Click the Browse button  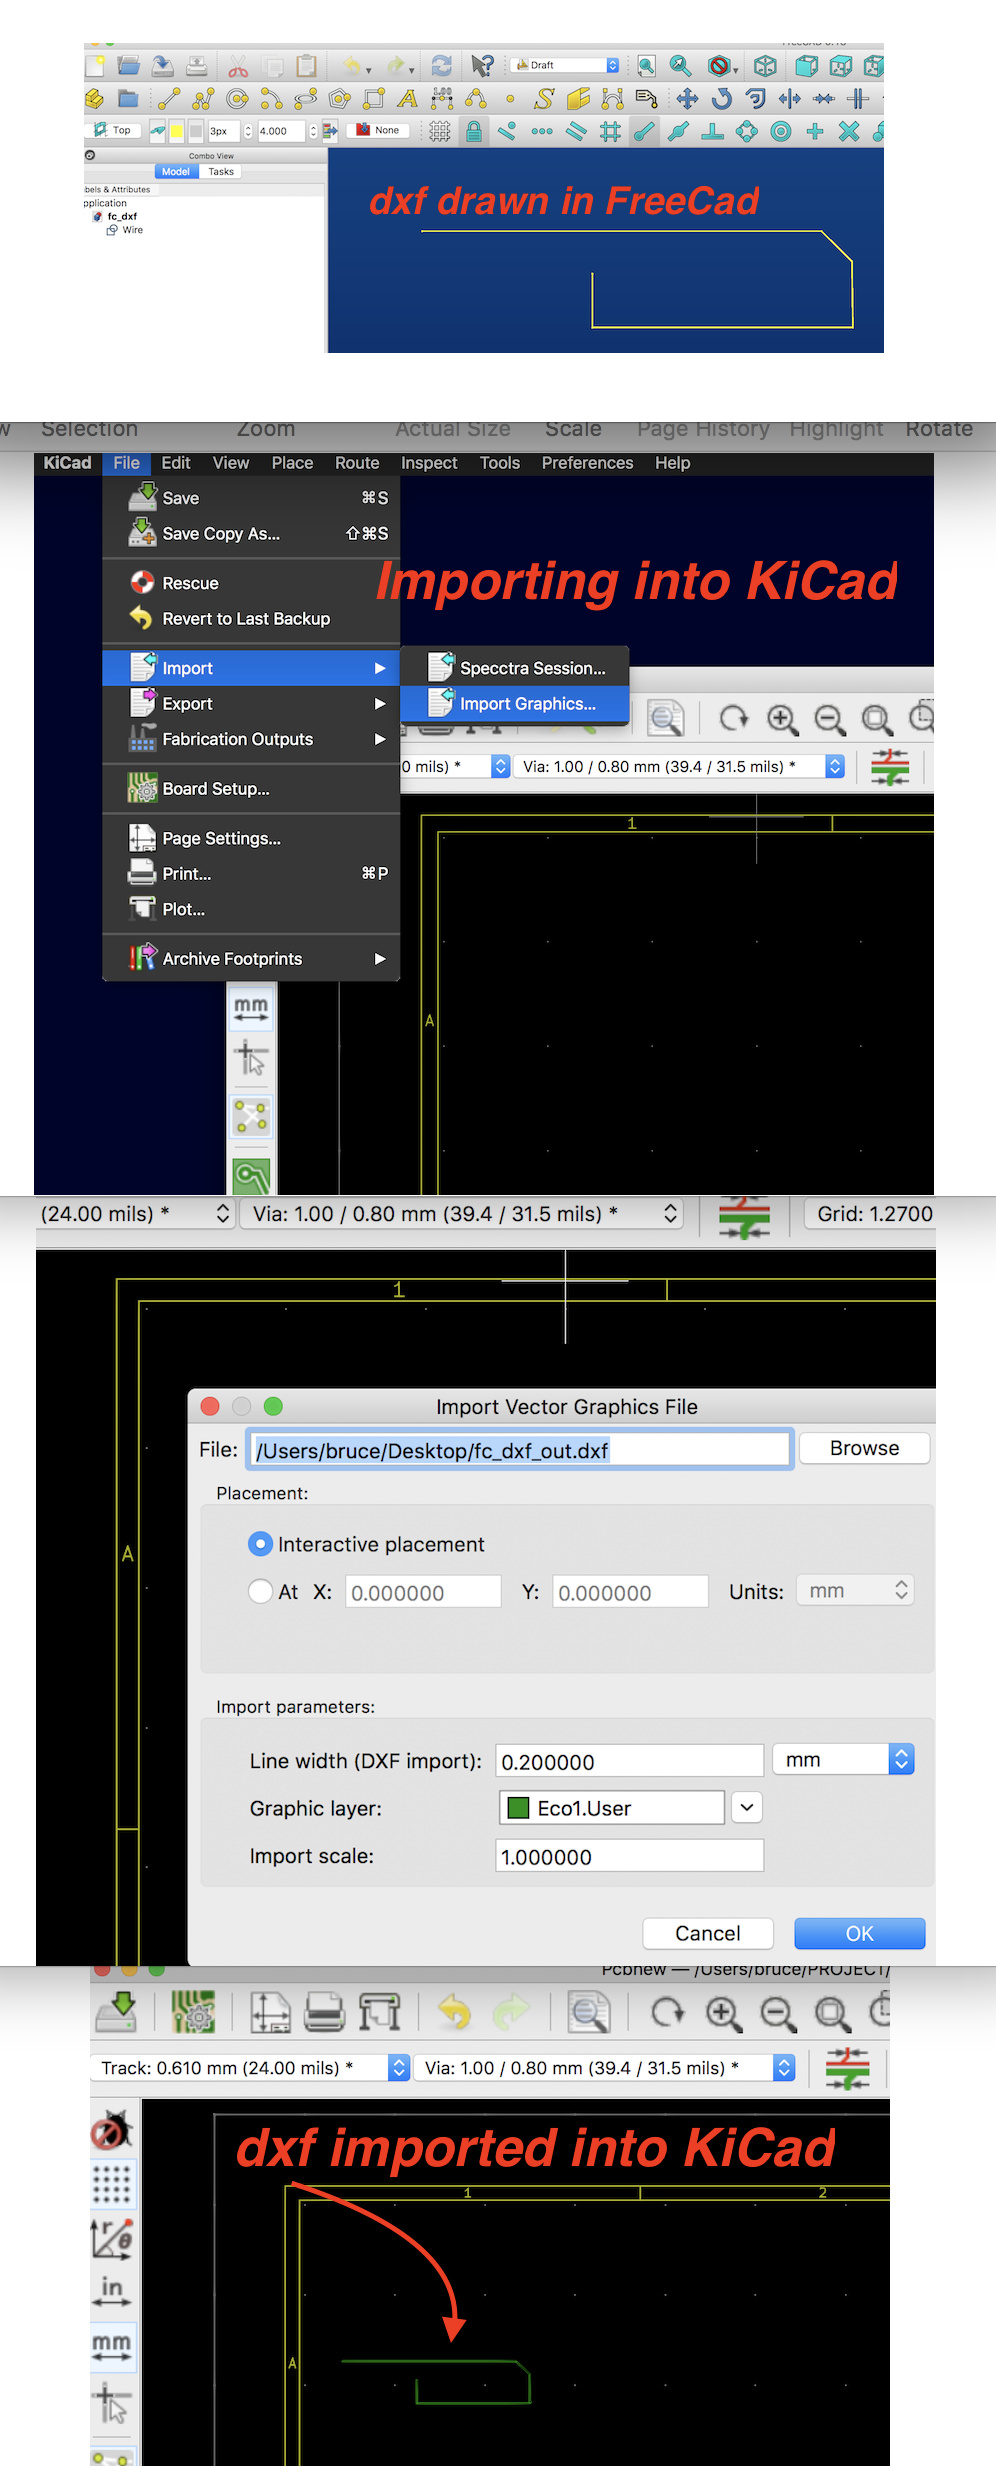[x=864, y=1448]
